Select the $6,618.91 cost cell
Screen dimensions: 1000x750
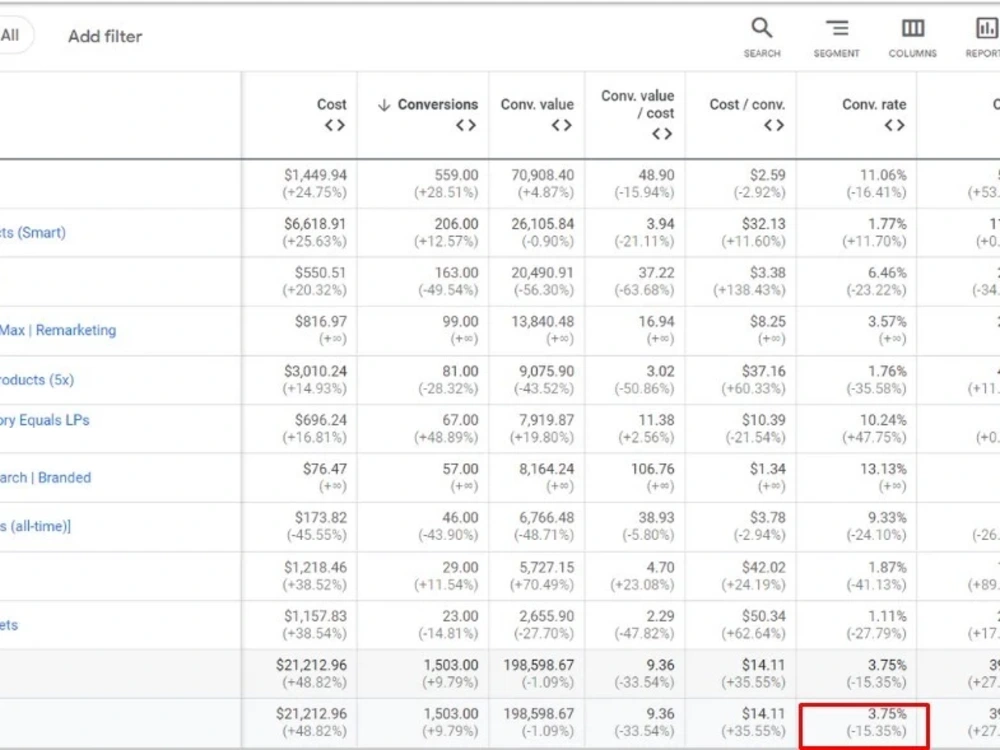(300, 233)
